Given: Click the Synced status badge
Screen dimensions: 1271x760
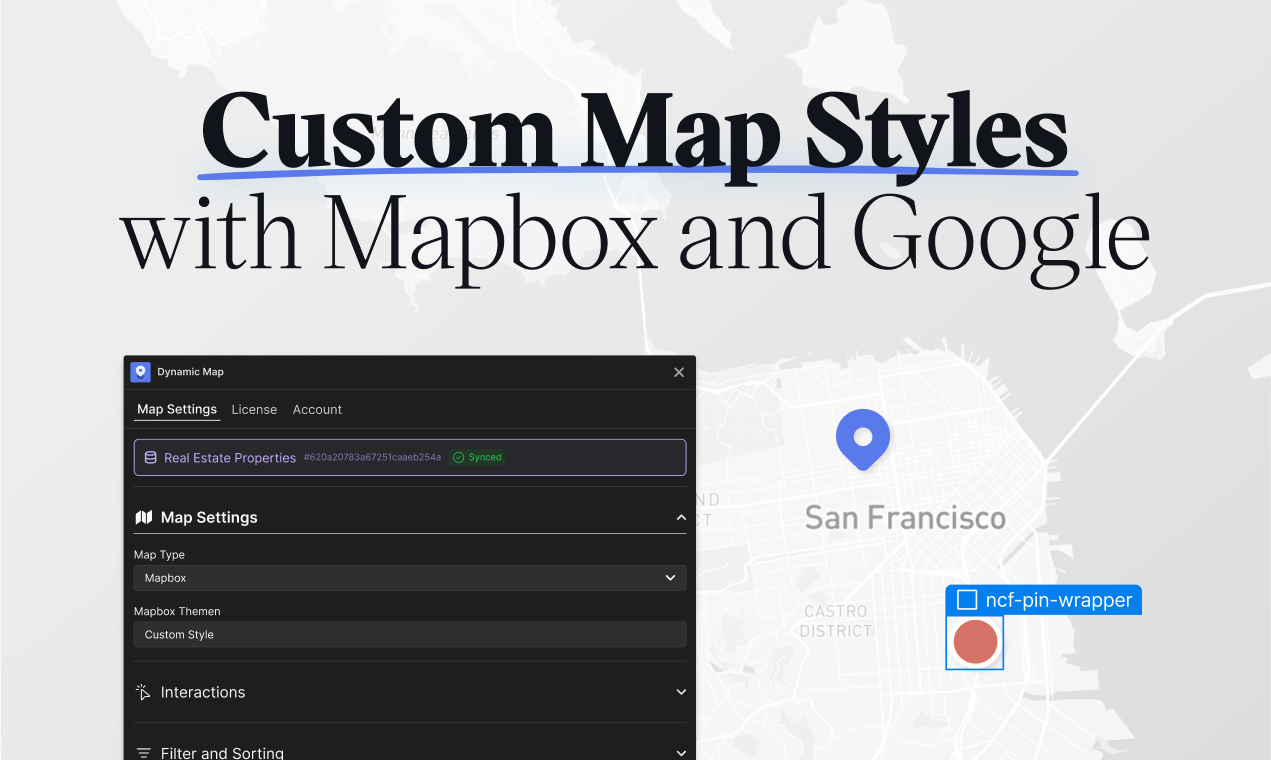Looking at the screenshot, I should [477, 457].
